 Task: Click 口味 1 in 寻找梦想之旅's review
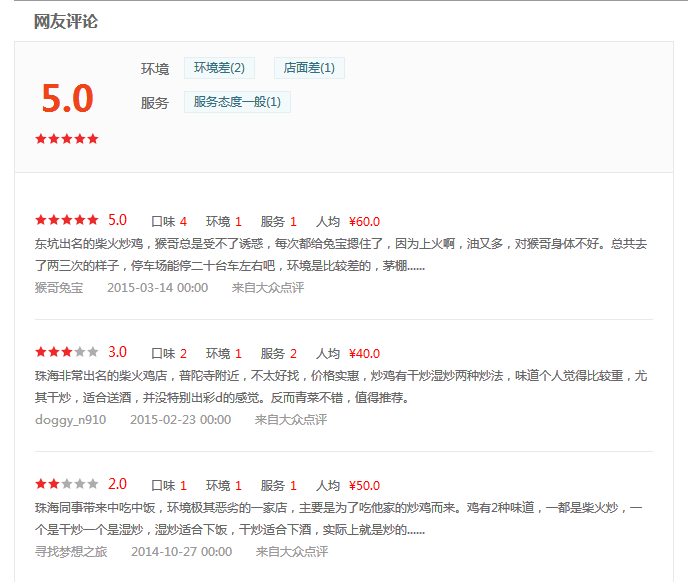click(169, 486)
